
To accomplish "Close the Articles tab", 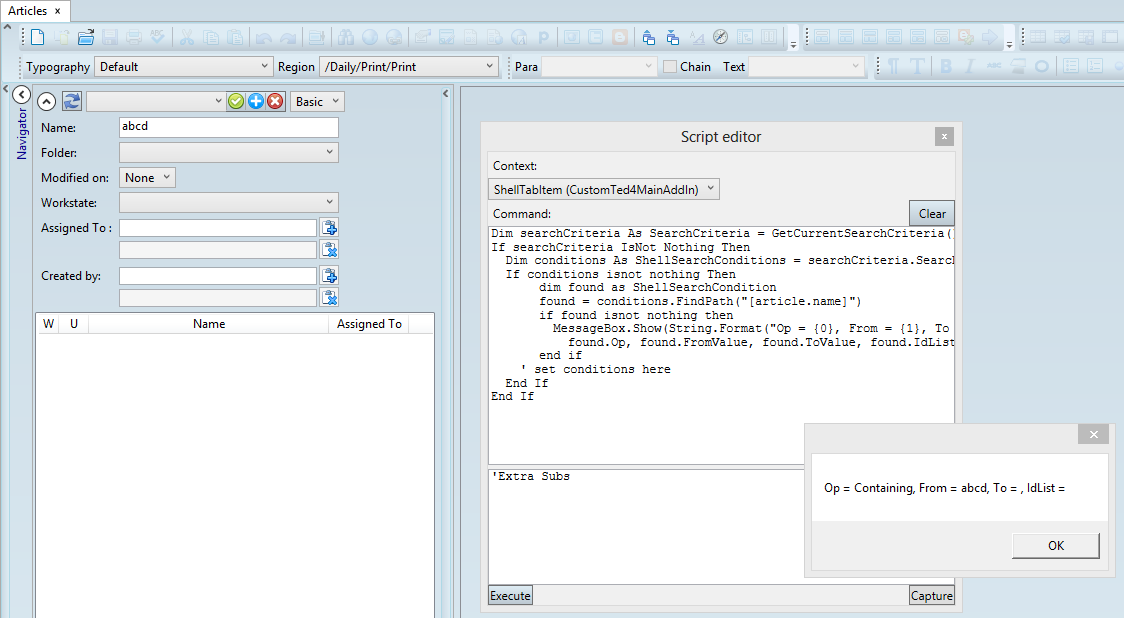I will [58, 11].
